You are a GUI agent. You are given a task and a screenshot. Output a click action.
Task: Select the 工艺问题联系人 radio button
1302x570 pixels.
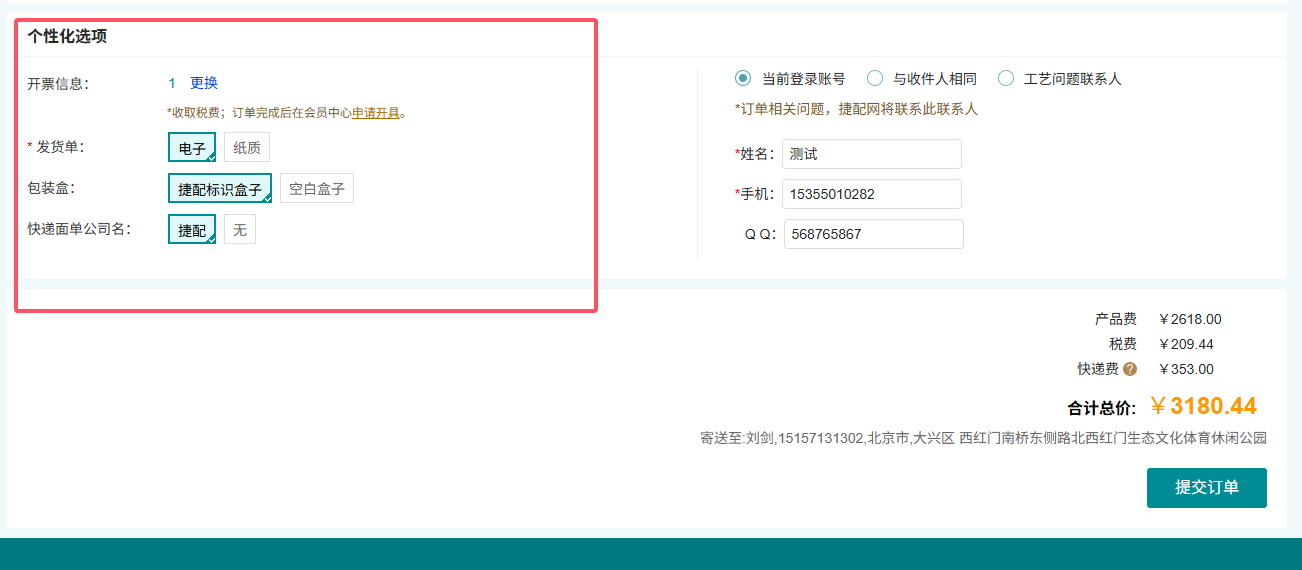1006,78
